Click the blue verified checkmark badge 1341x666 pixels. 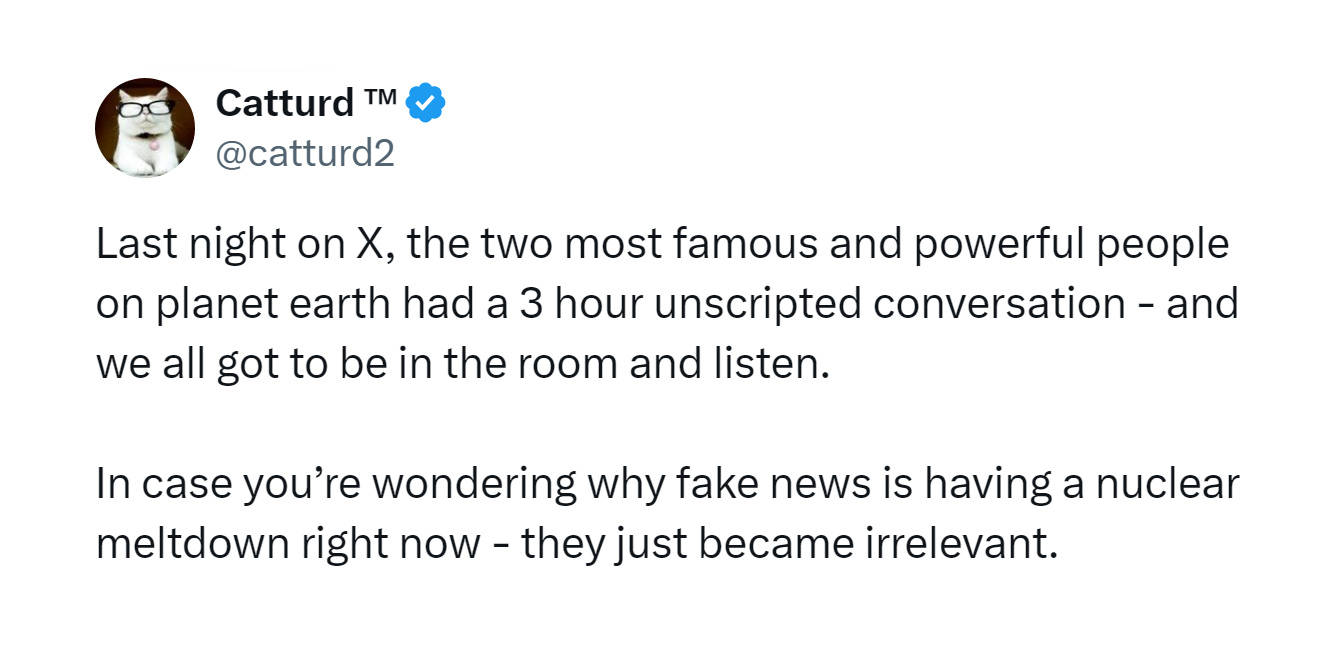430,102
